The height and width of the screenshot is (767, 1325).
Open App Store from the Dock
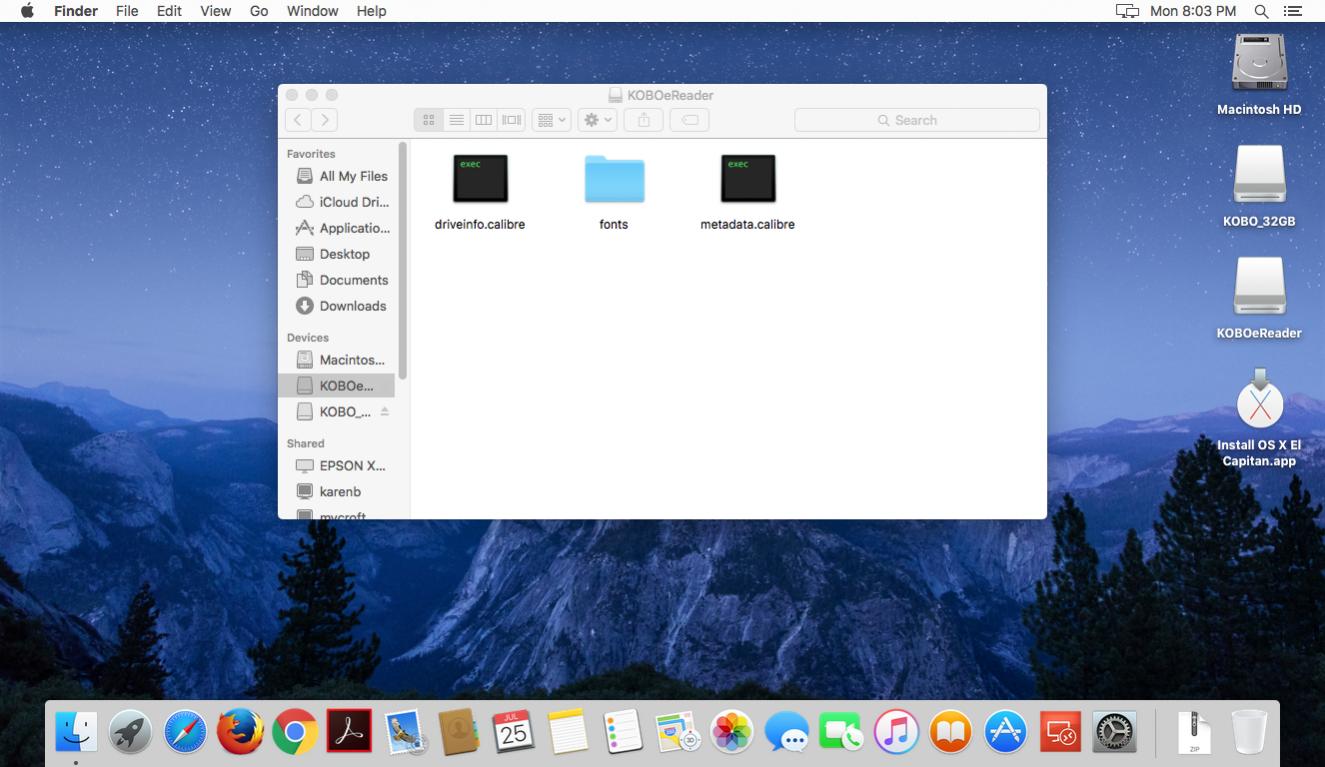pos(1005,733)
